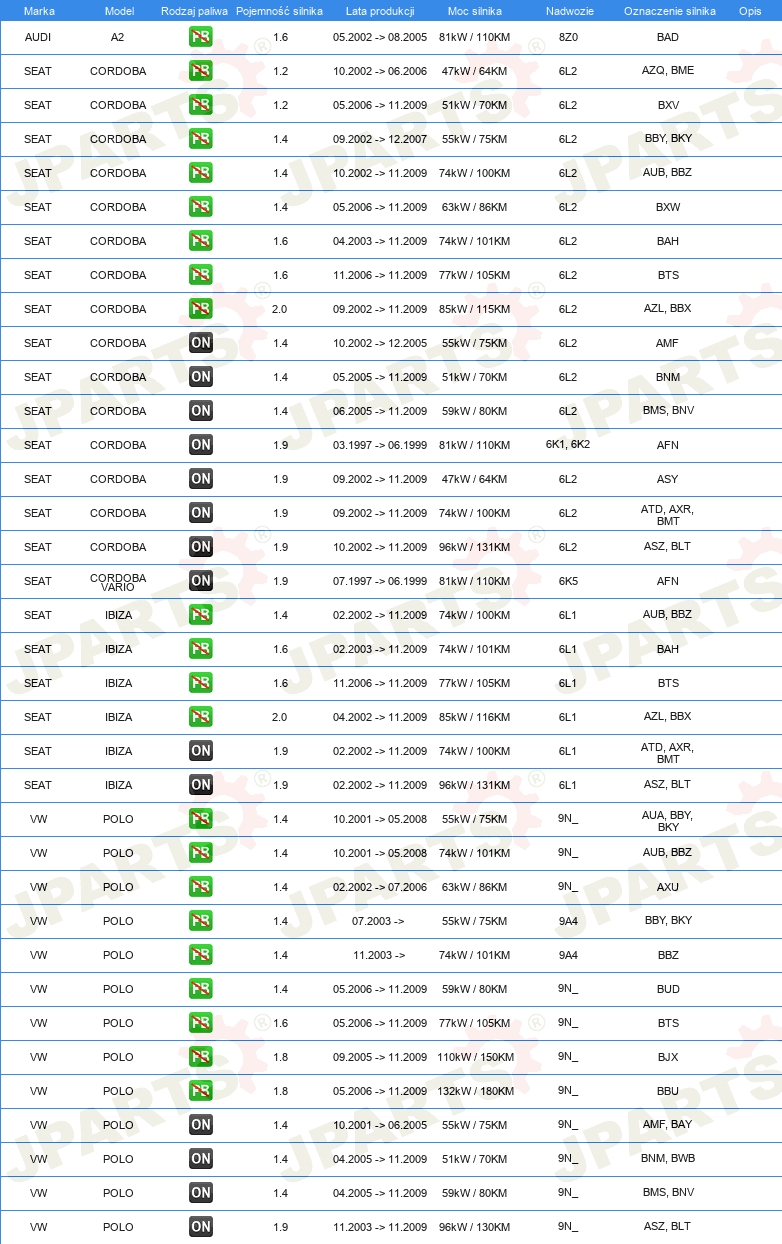The height and width of the screenshot is (1244, 782).
Task: Click the 85kW / 115KM power cell
Action: (x=475, y=309)
